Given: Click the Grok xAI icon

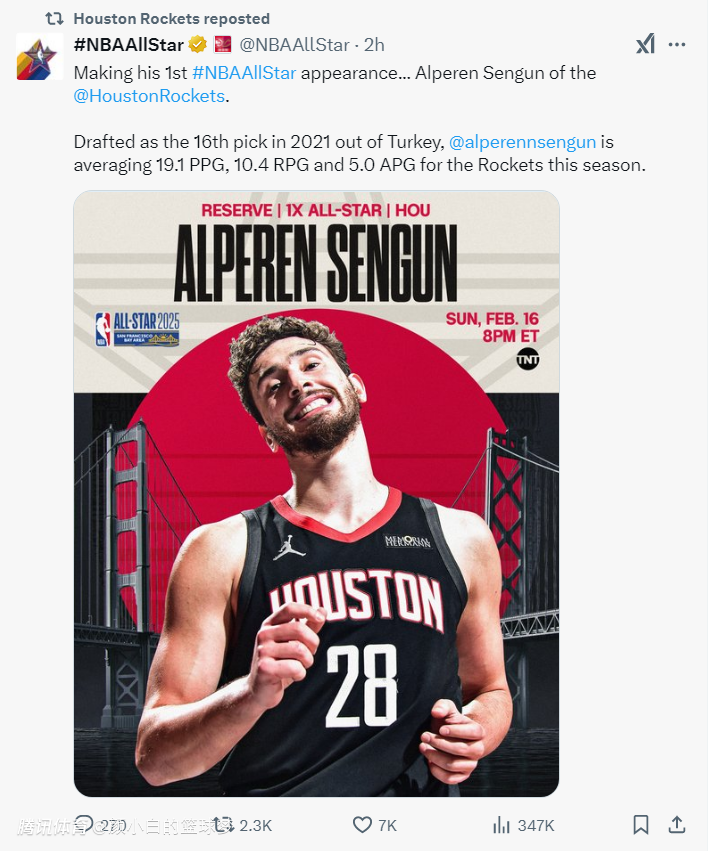Looking at the screenshot, I should (x=645, y=44).
